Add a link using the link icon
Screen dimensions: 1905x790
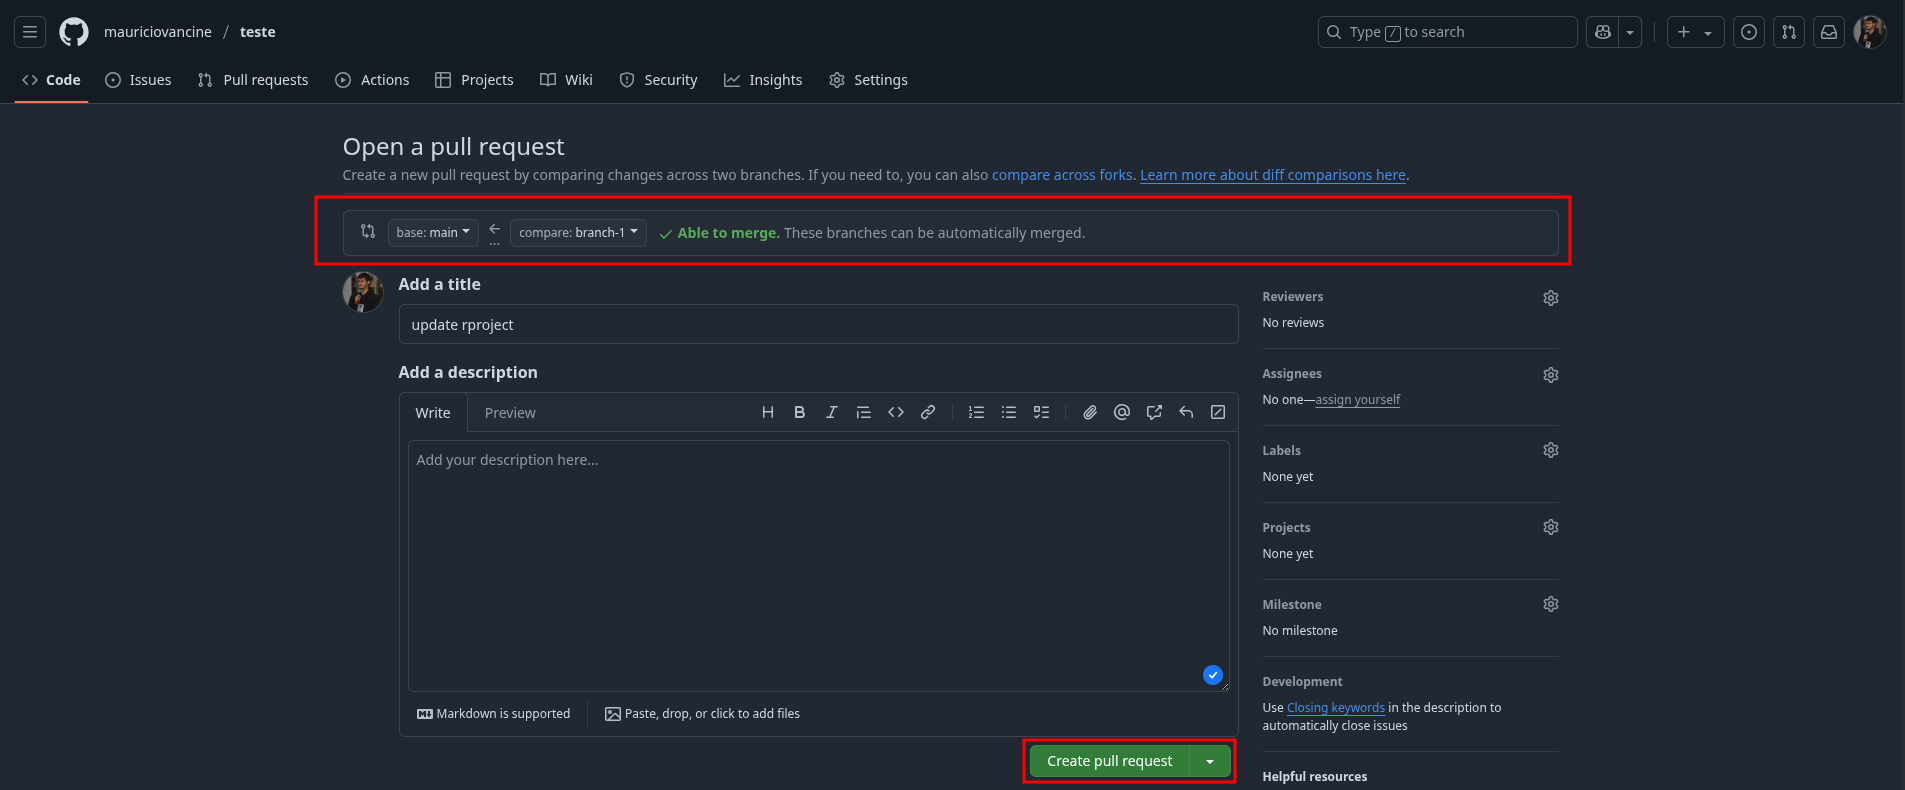pyautogui.click(x=928, y=412)
